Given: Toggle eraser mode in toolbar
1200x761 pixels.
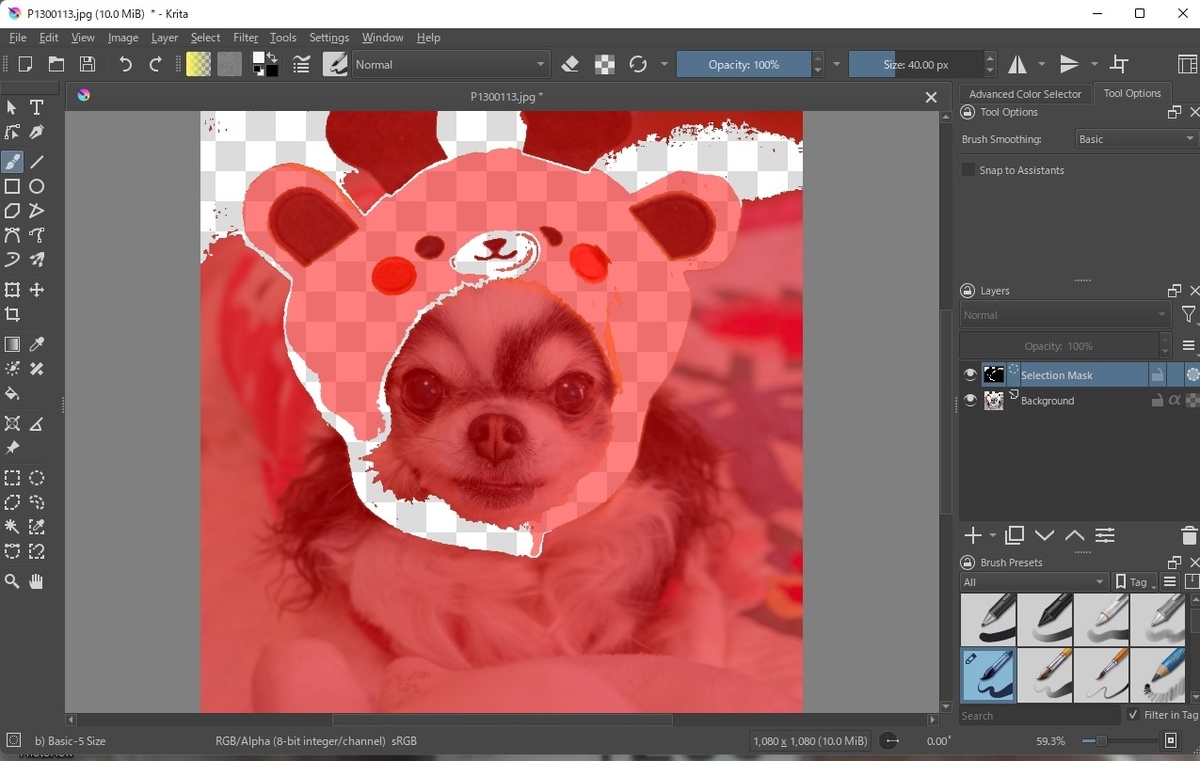Looking at the screenshot, I should click(x=570, y=64).
